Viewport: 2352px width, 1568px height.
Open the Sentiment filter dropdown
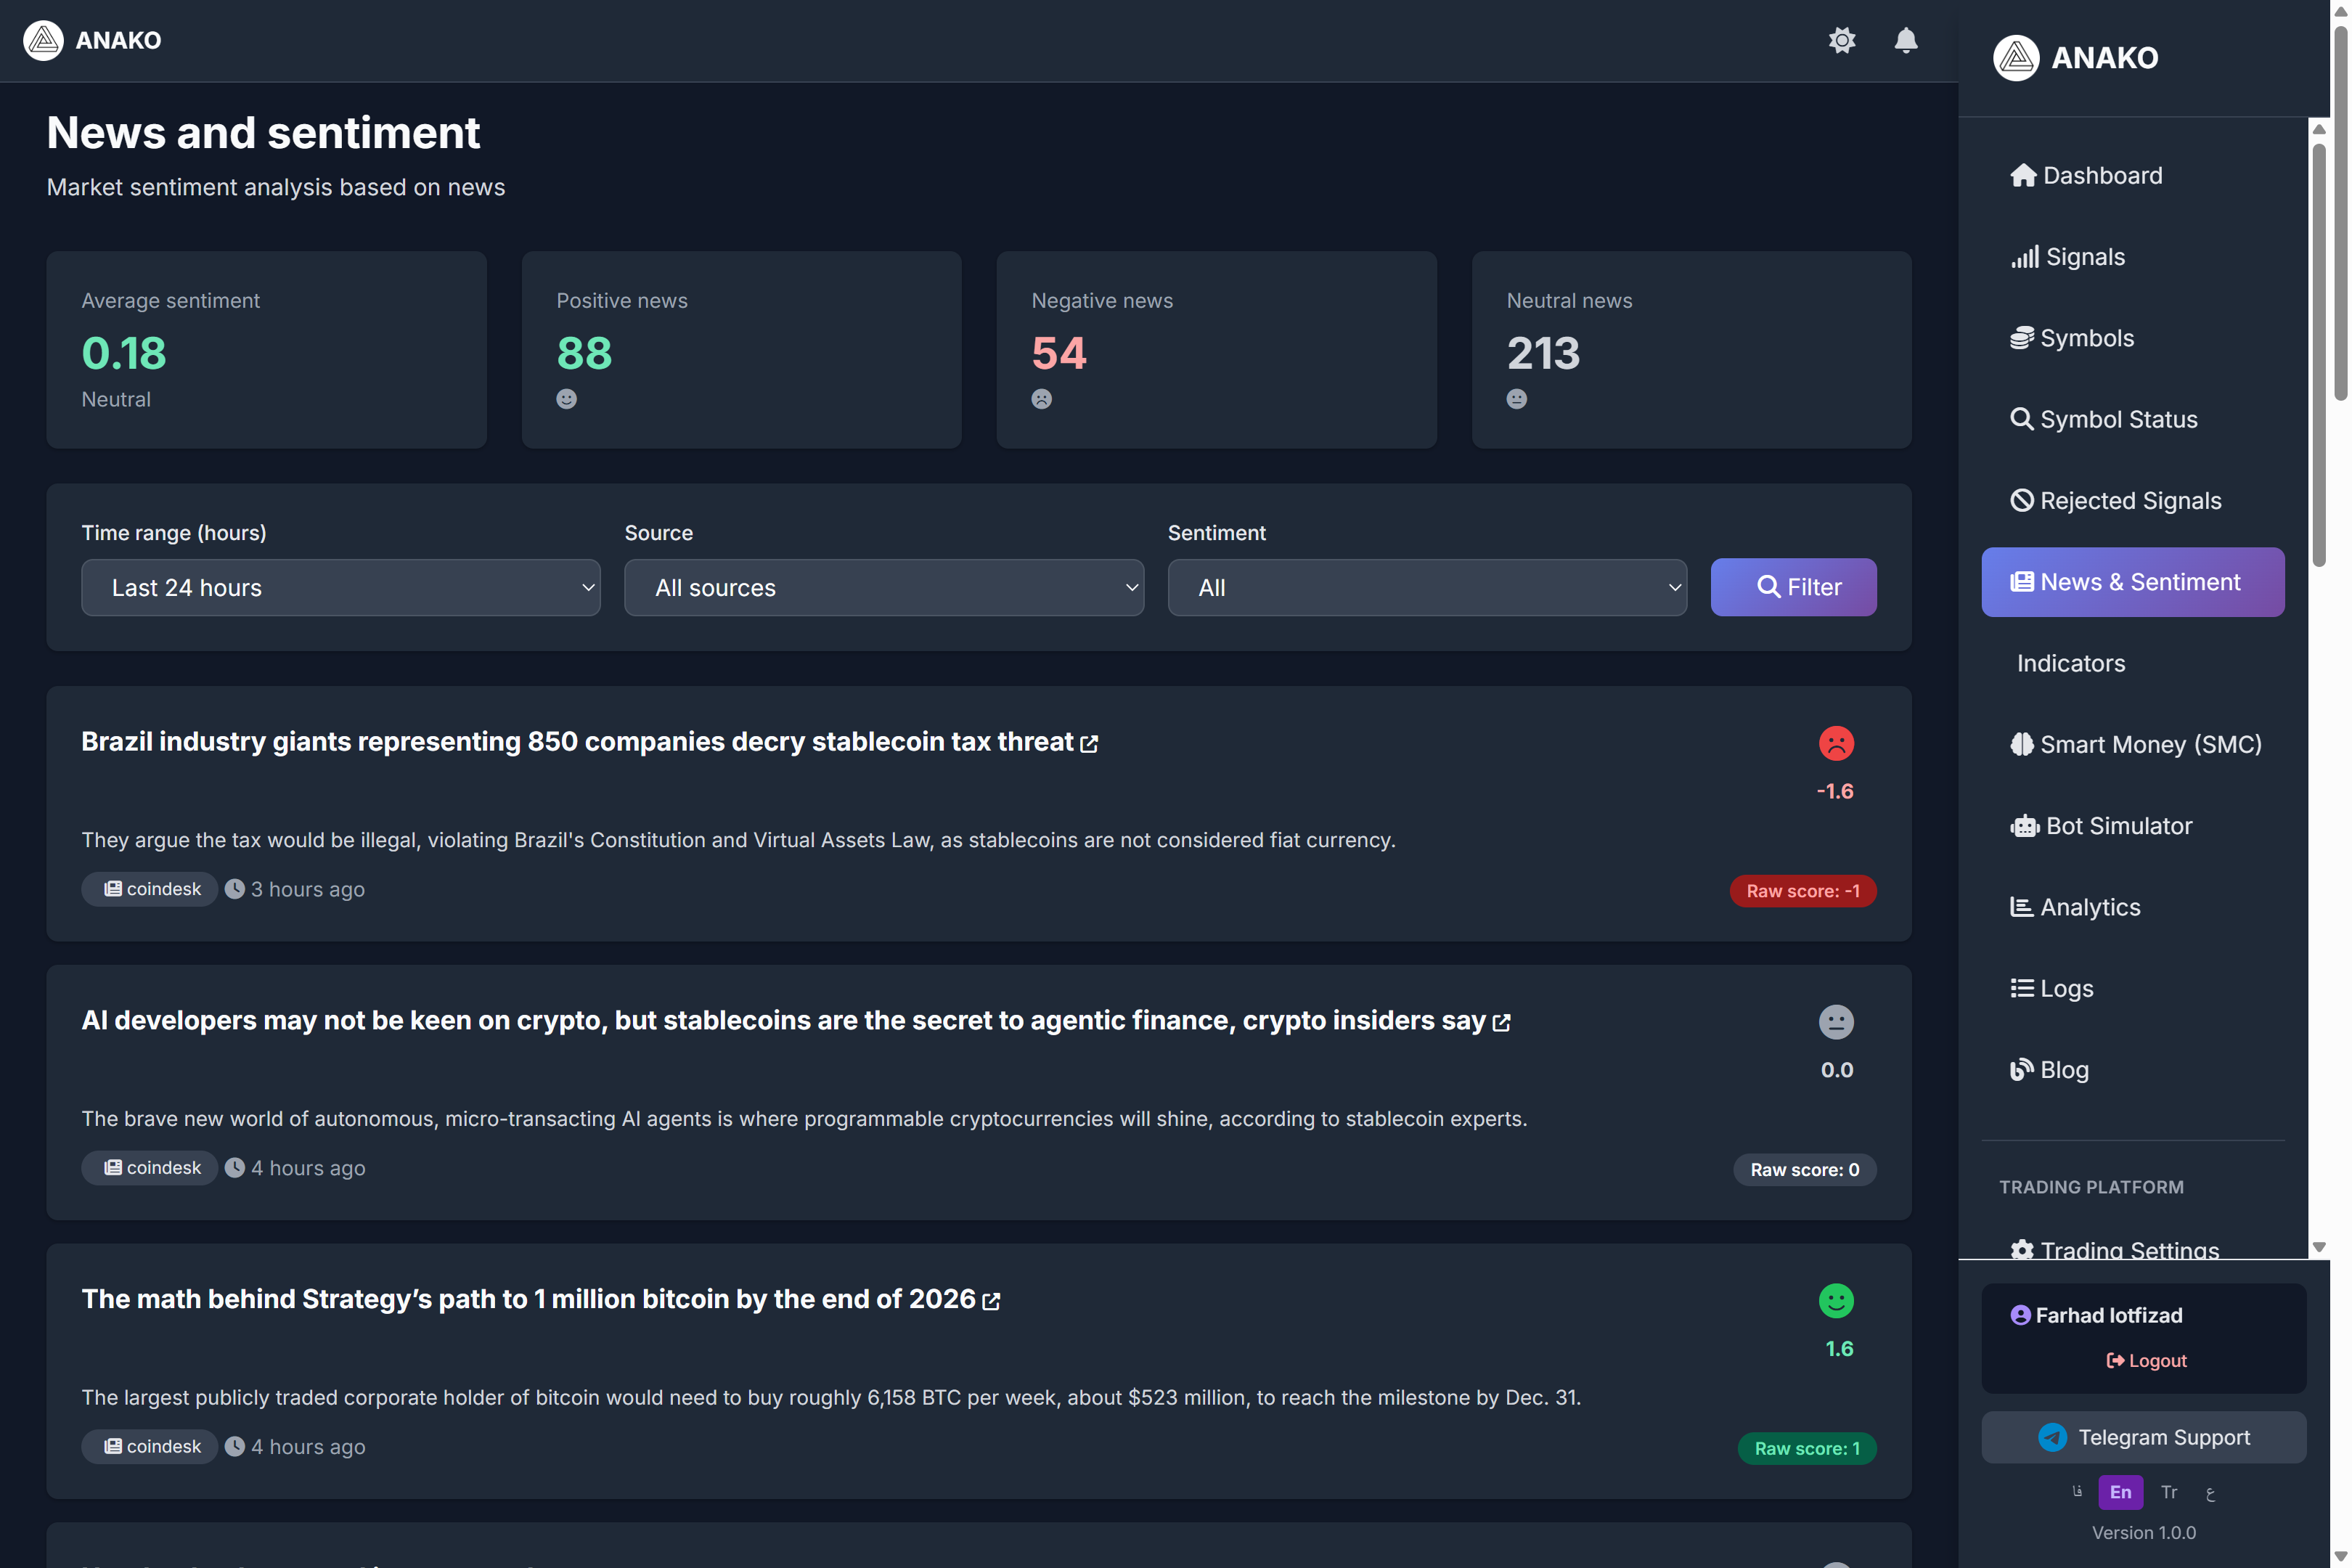point(1426,588)
